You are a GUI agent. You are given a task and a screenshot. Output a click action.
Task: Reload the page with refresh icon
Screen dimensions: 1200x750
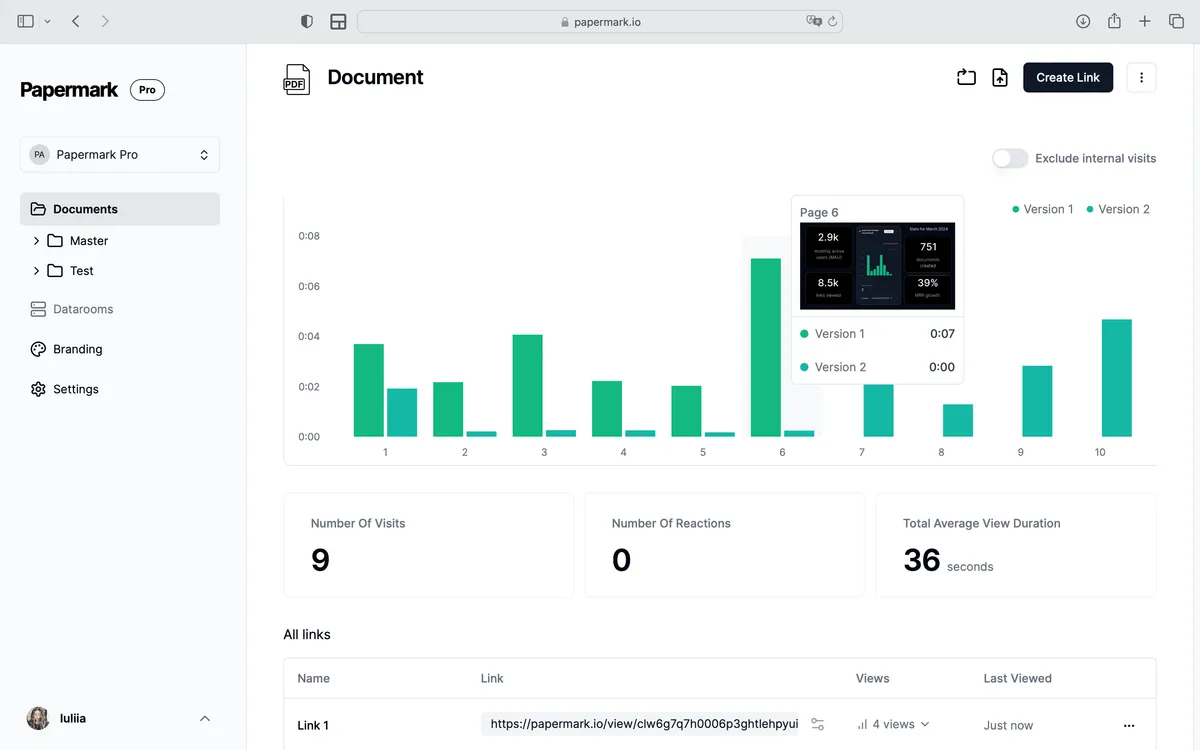point(832,21)
